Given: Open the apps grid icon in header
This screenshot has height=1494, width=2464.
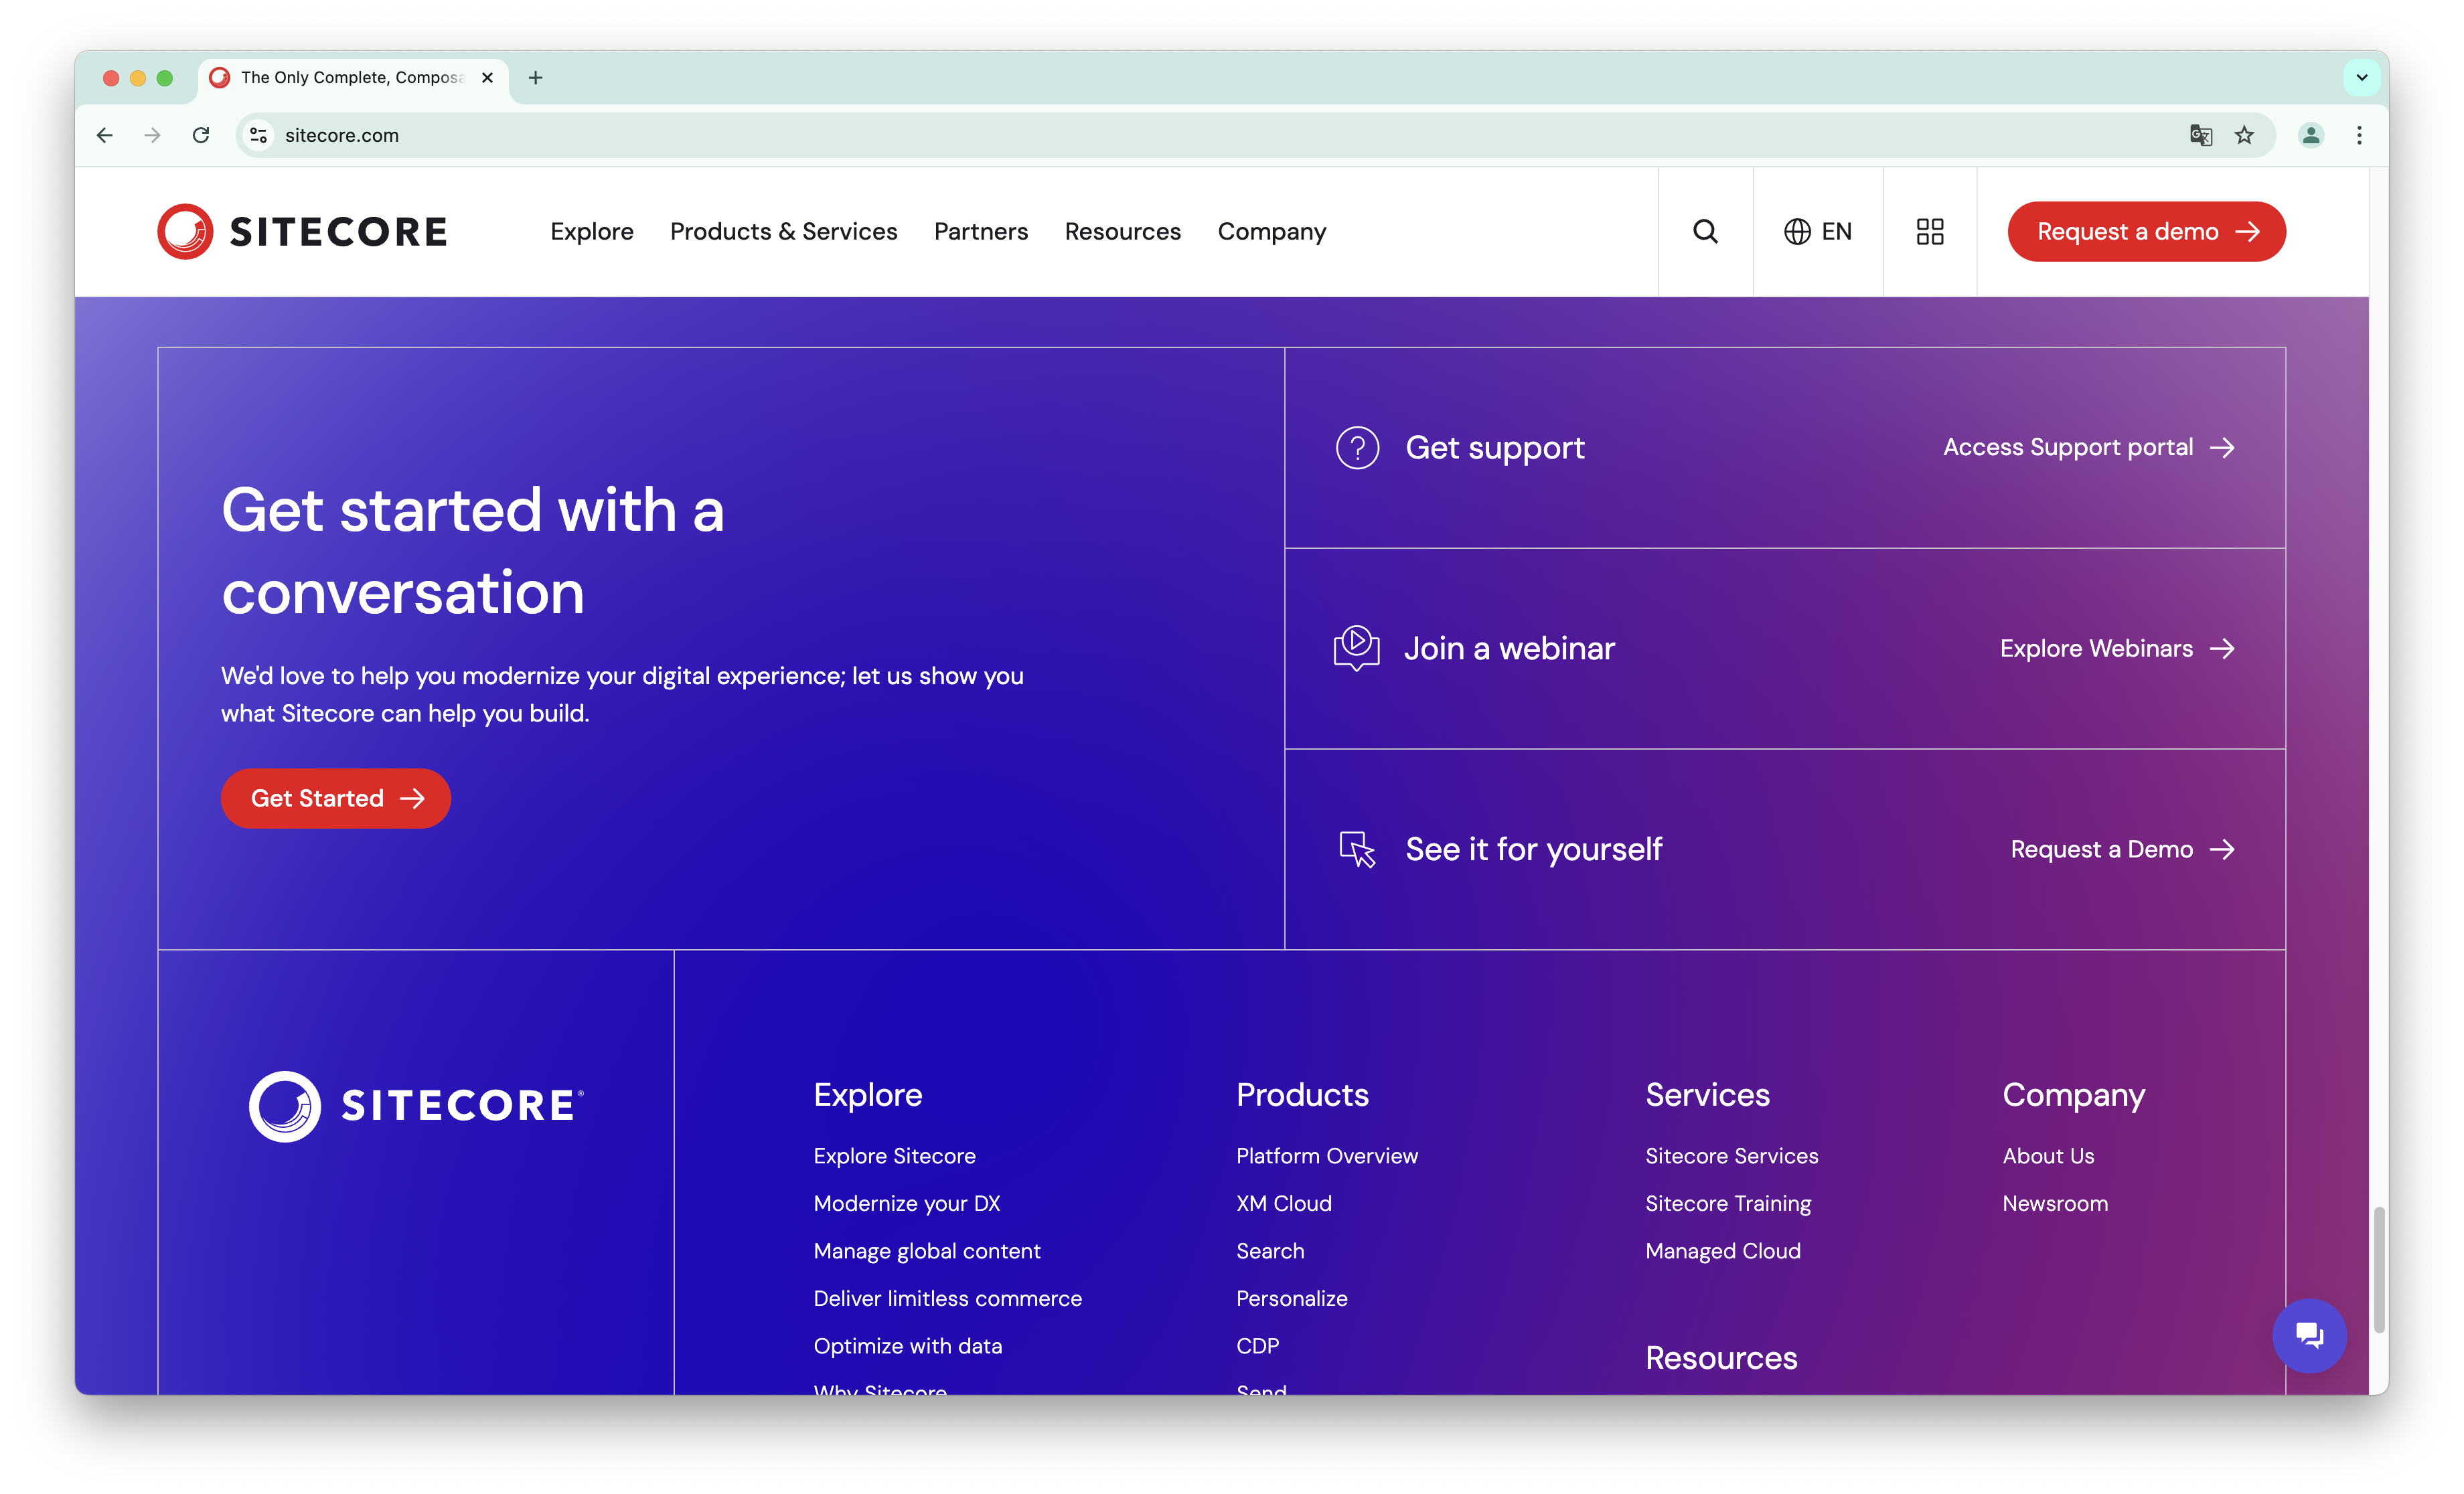Looking at the screenshot, I should coord(1929,232).
